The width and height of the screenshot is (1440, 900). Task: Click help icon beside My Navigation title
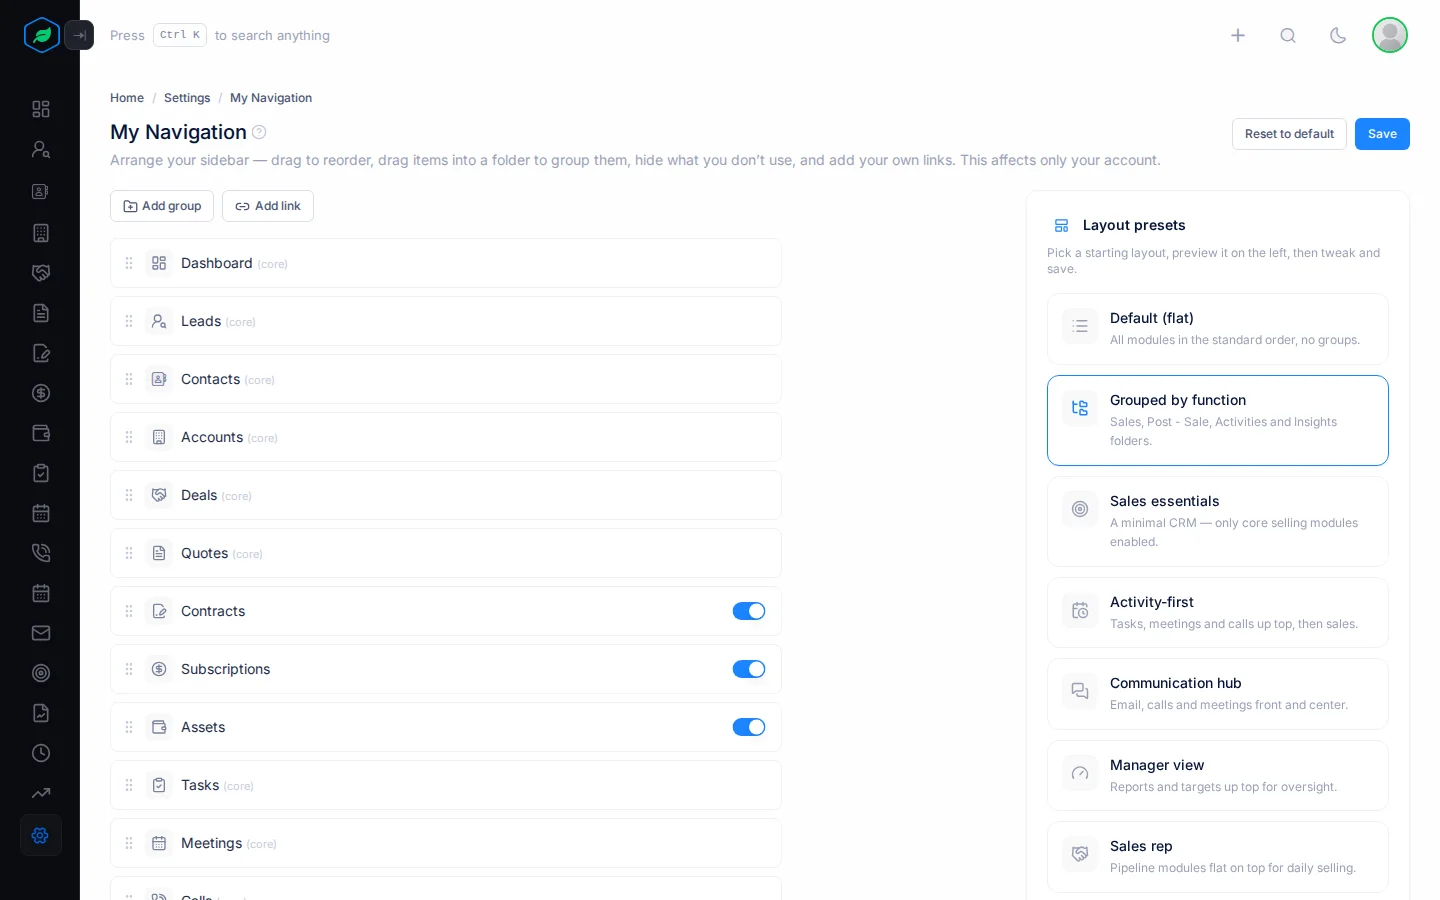[x=259, y=132]
